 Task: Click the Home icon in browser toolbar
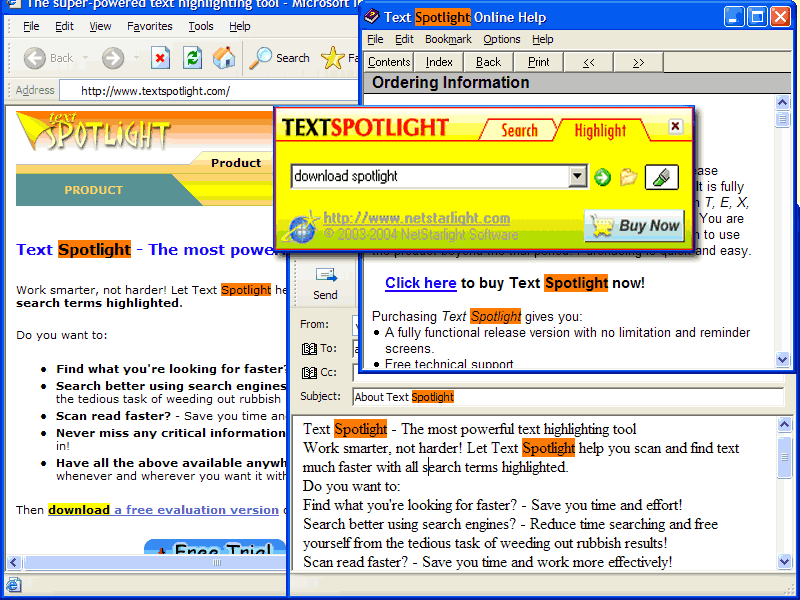[x=224, y=58]
